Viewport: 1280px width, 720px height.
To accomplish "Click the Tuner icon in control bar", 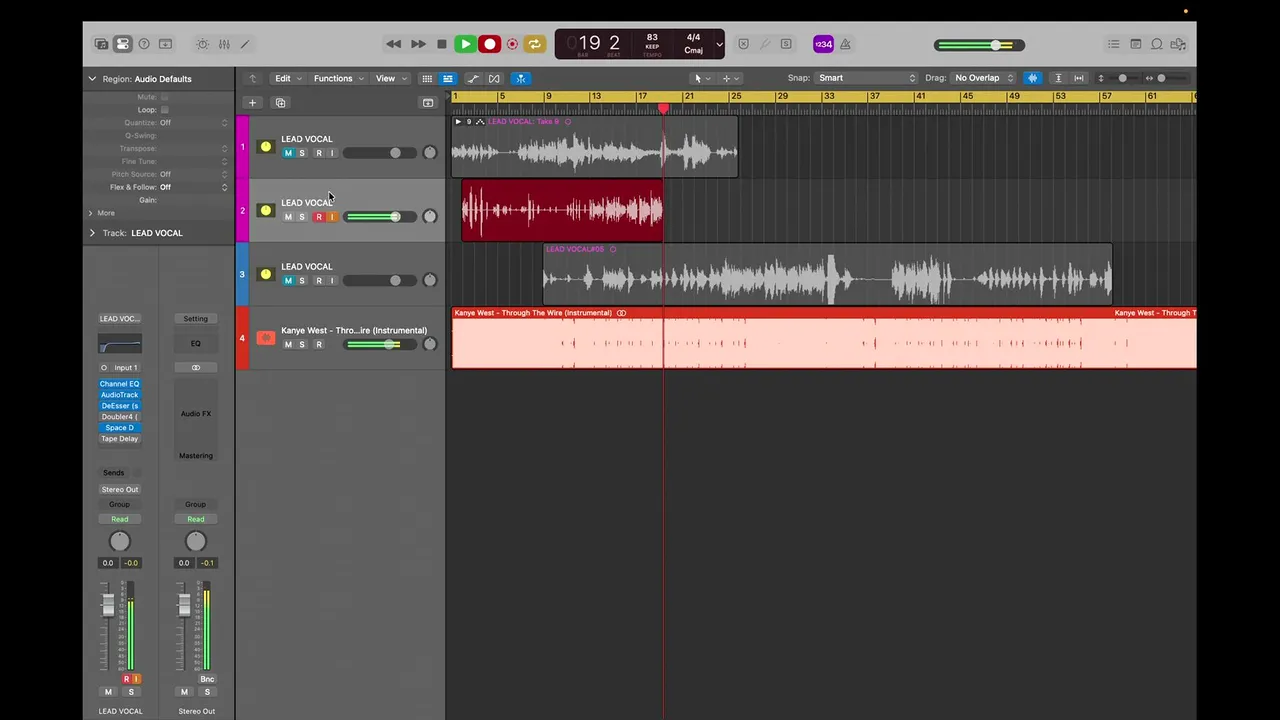I will point(765,44).
